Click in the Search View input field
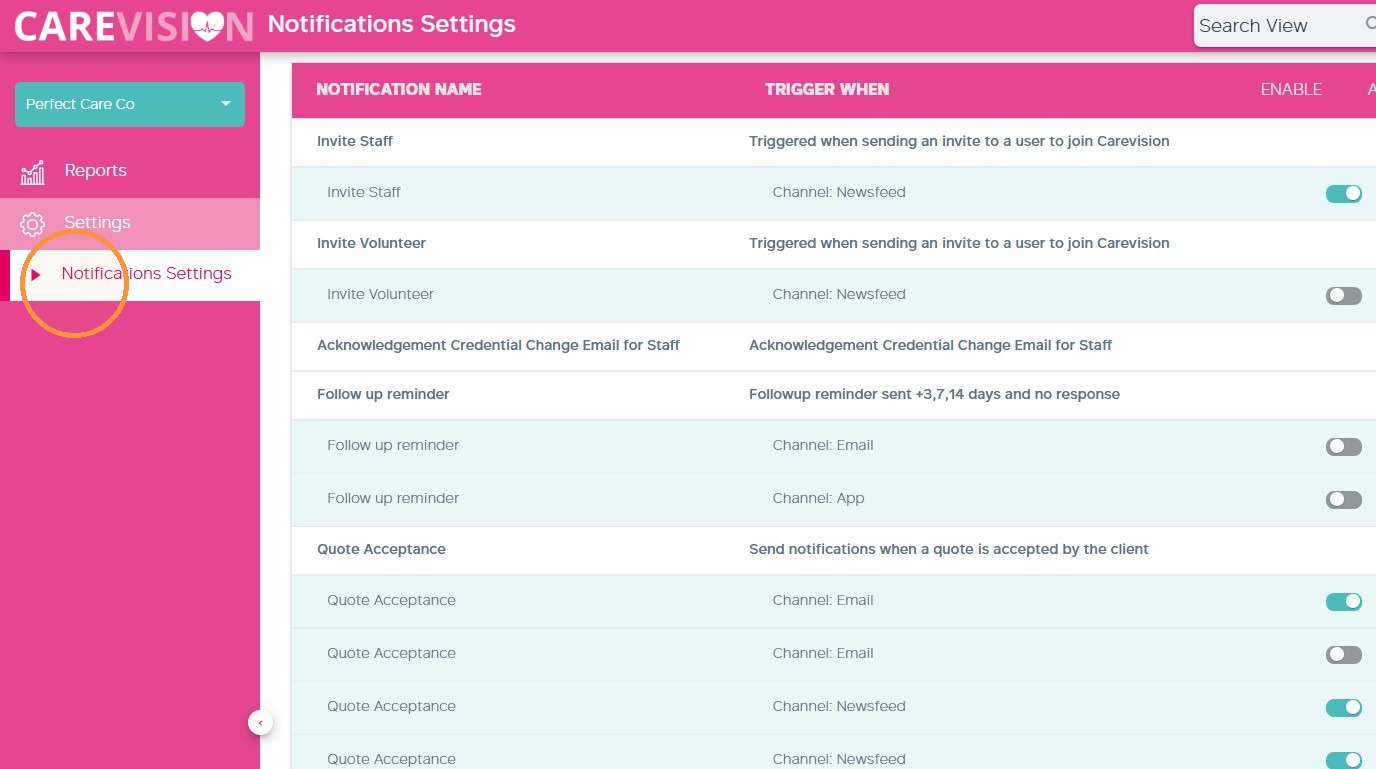The width and height of the screenshot is (1376, 769). click(x=1280, y=26)
